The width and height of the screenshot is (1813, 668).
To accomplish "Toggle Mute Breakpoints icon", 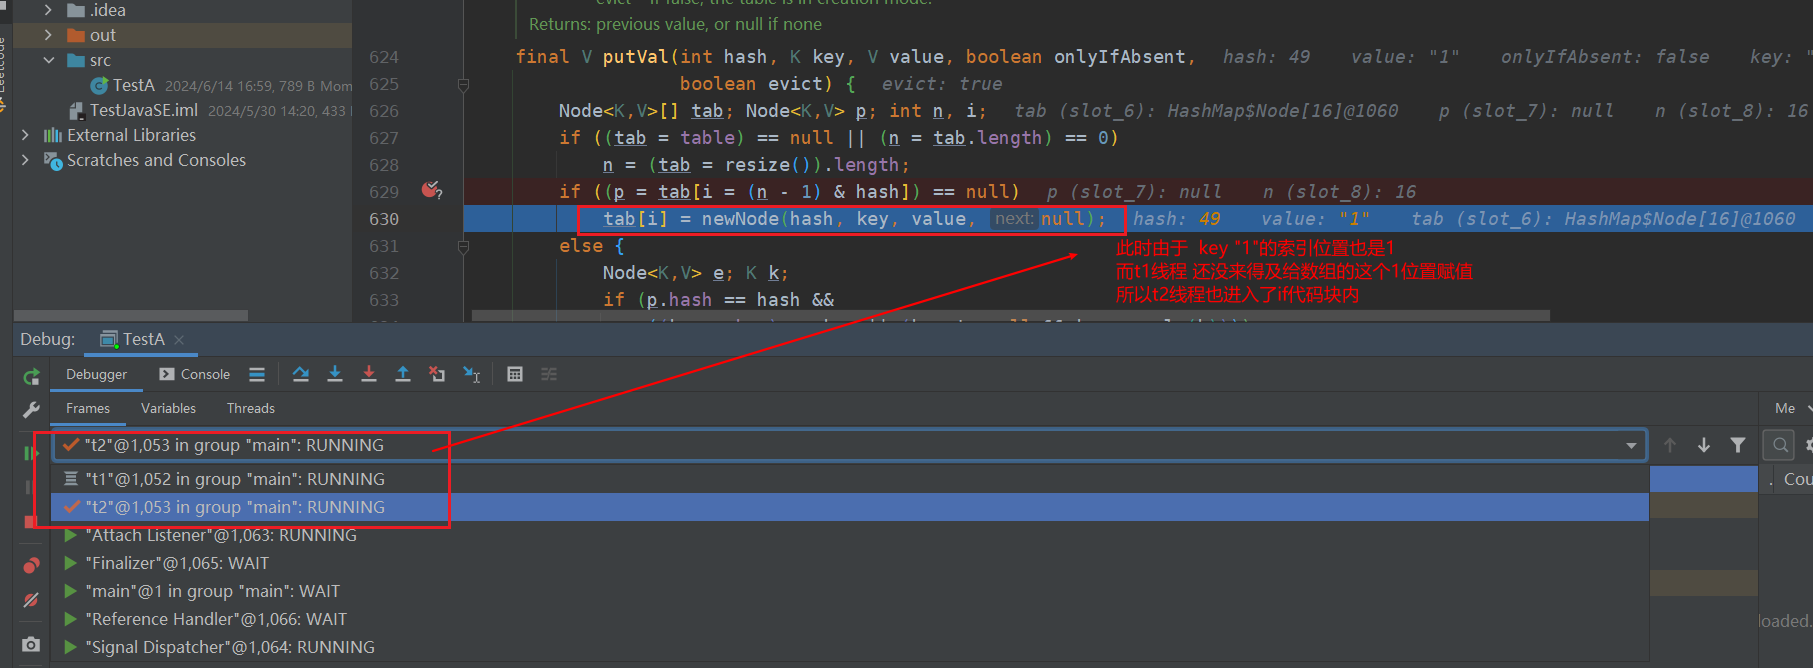I will (x=31, y=600).
